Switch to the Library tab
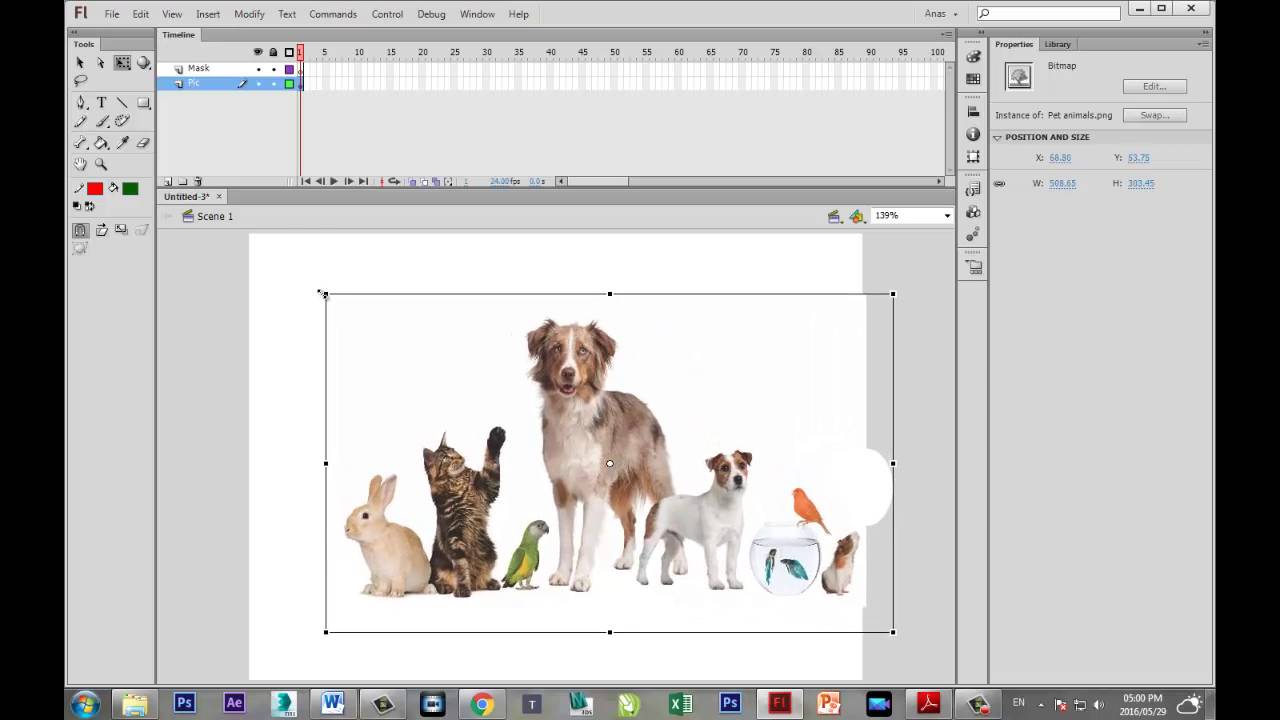 tap(1057, 44)
